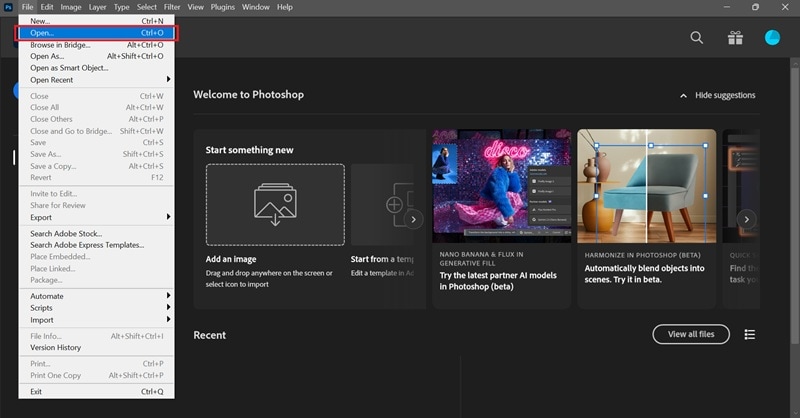The height and width of the screenshot is (418, 800).
Task: Open the File menu
Action: point(28,7)
